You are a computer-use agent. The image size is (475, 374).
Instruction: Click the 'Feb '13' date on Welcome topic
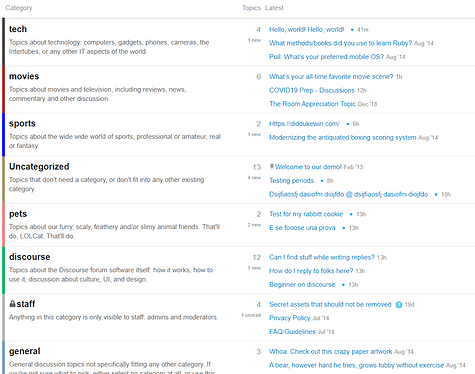[x=353, y=167]
